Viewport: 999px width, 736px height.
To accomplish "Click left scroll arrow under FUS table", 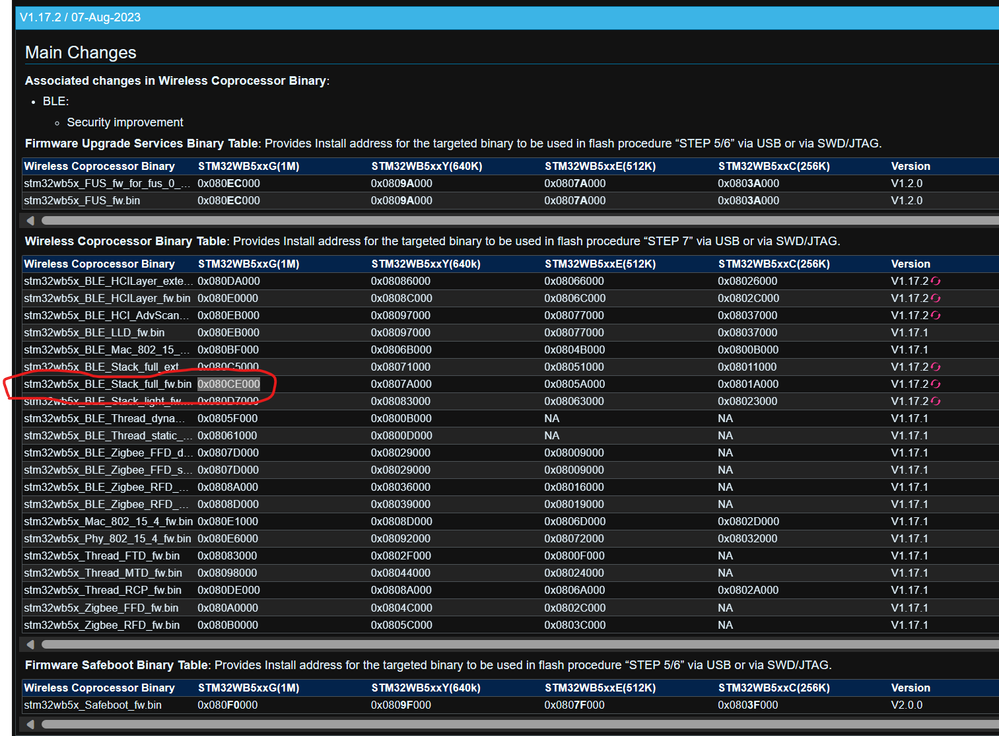I will 31,220.
